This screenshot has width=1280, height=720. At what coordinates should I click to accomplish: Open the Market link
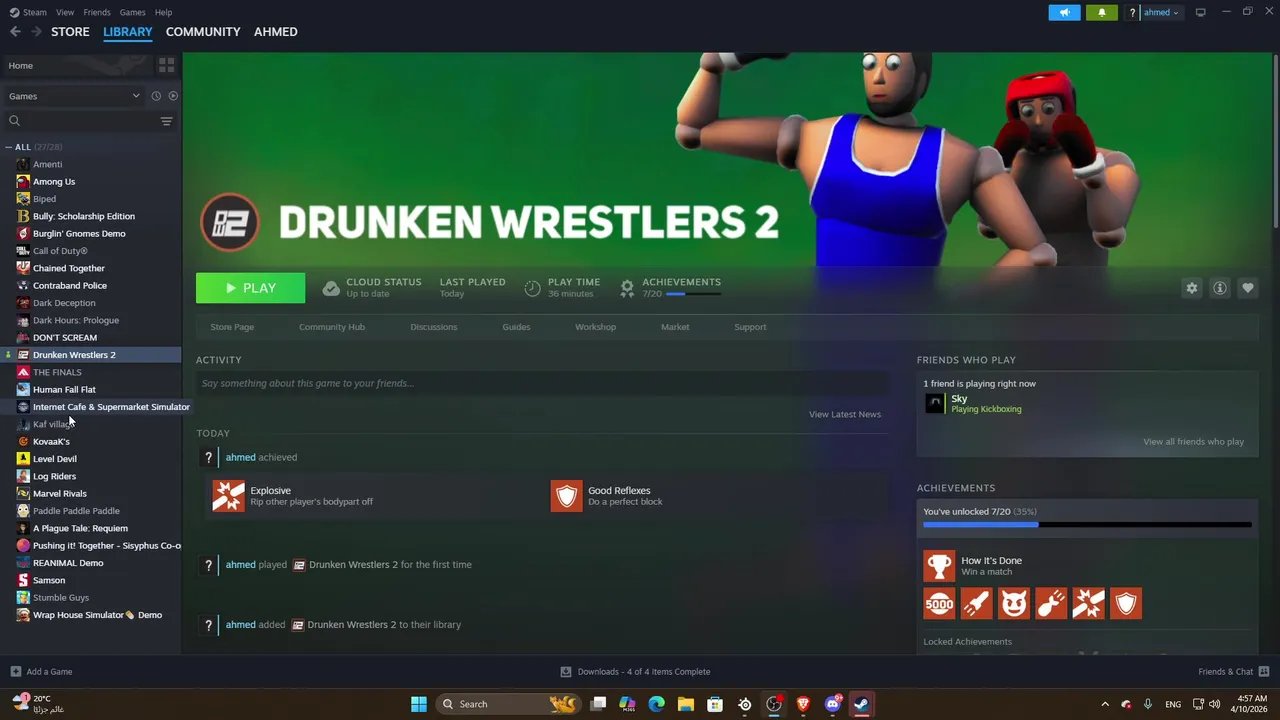pos(675,327)
